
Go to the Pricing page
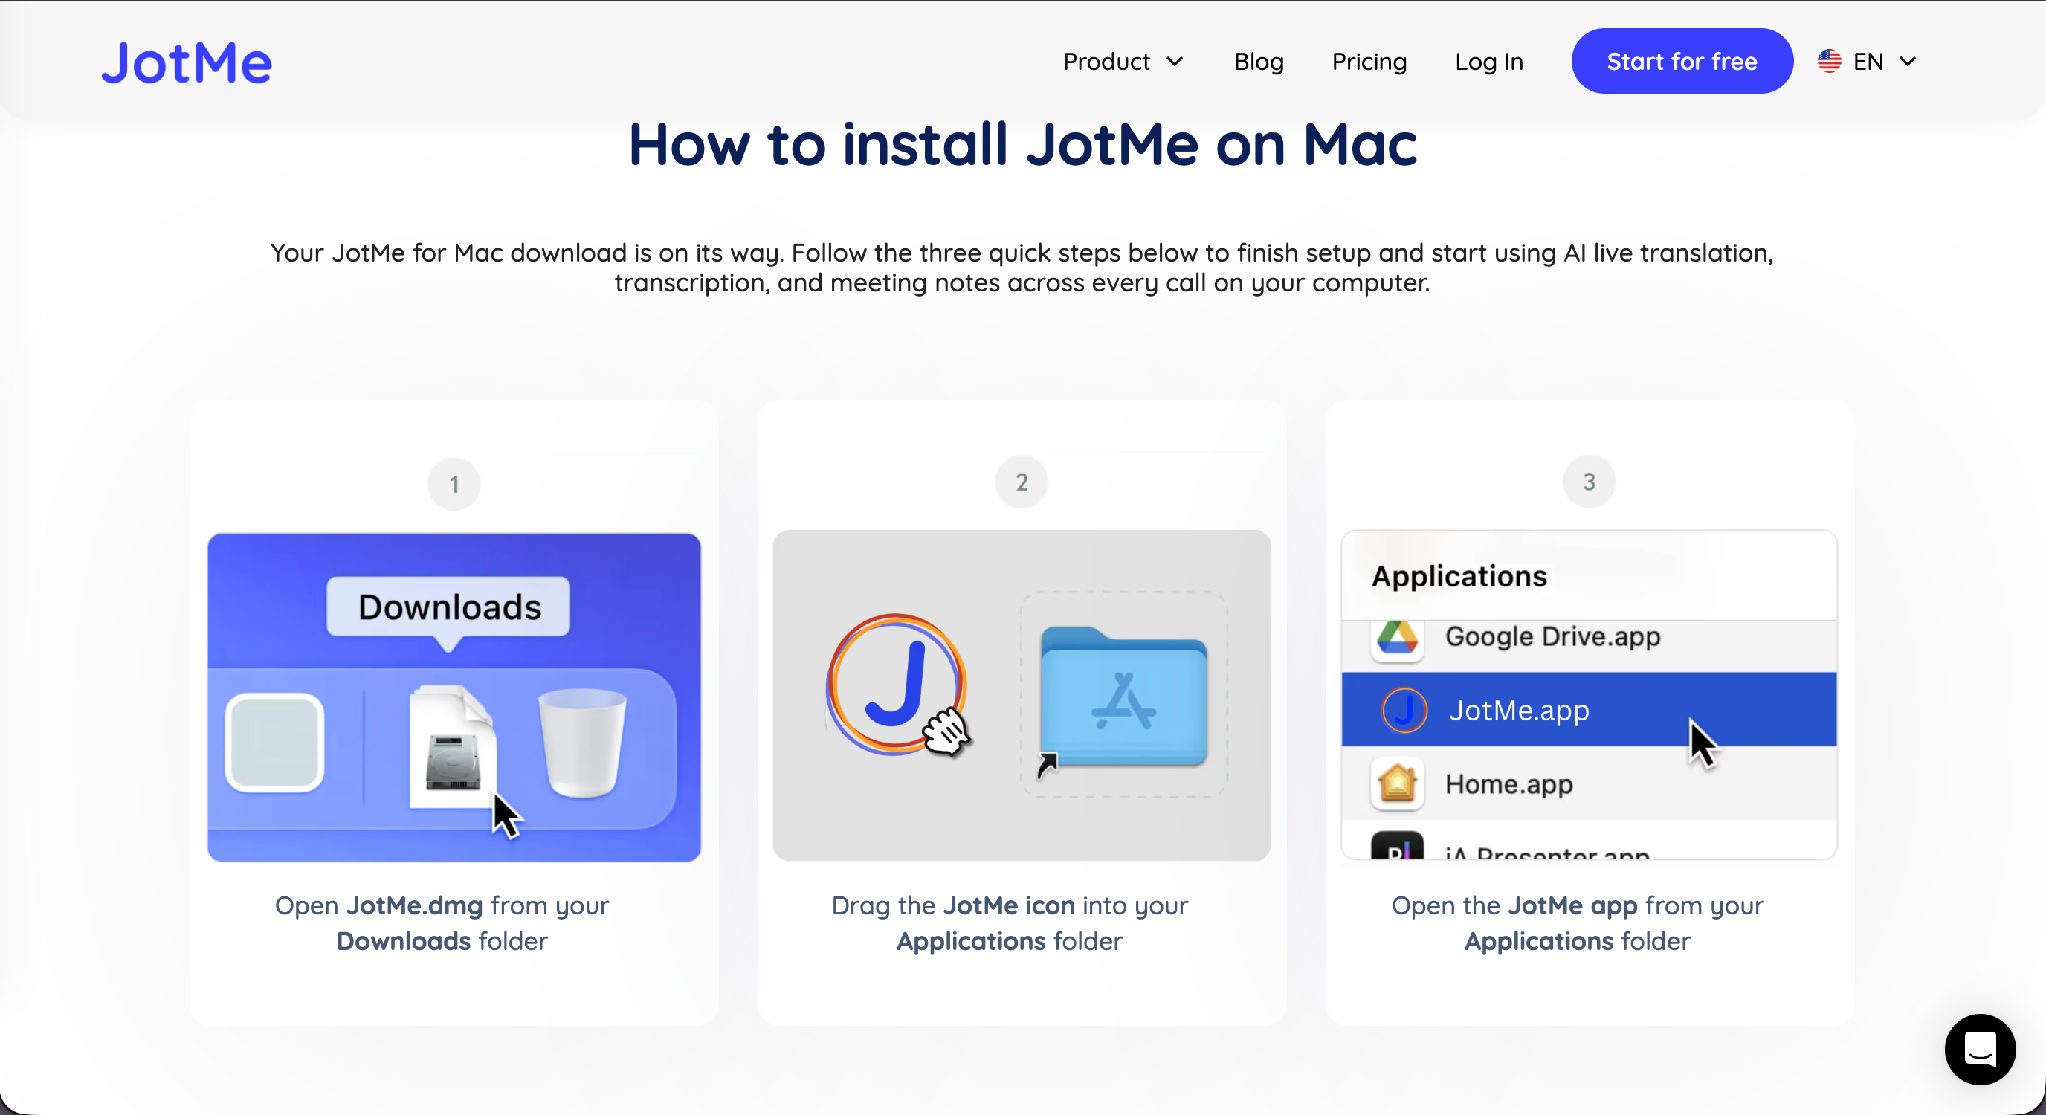tap(1369, 62)
